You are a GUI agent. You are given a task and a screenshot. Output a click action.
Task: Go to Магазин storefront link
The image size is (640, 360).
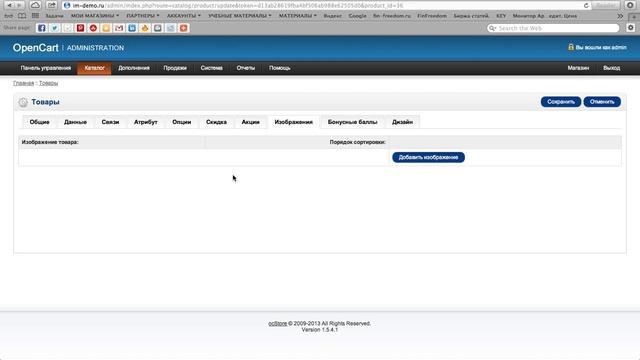[578, 68]
